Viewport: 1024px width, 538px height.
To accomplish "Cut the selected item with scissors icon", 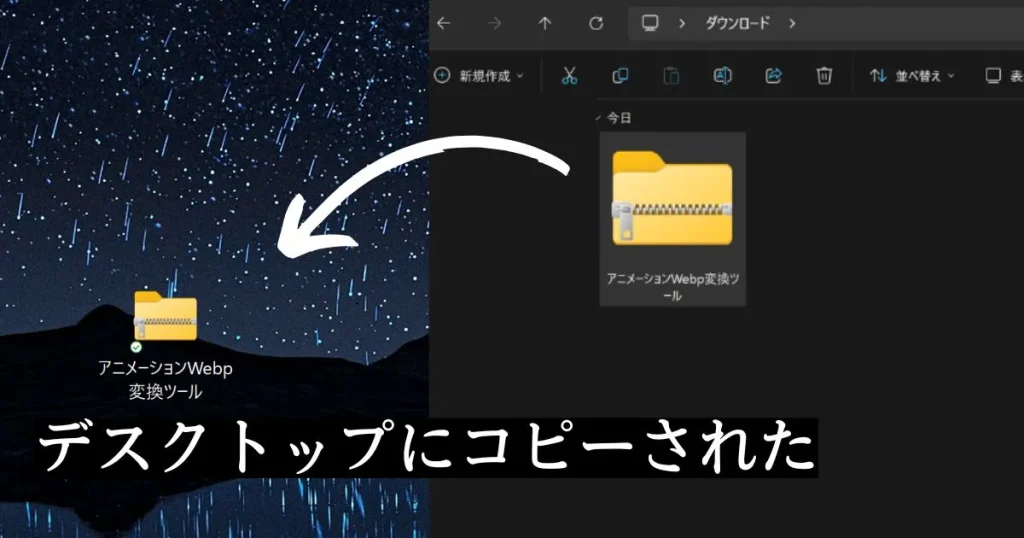I will click(x=569, y=76).
